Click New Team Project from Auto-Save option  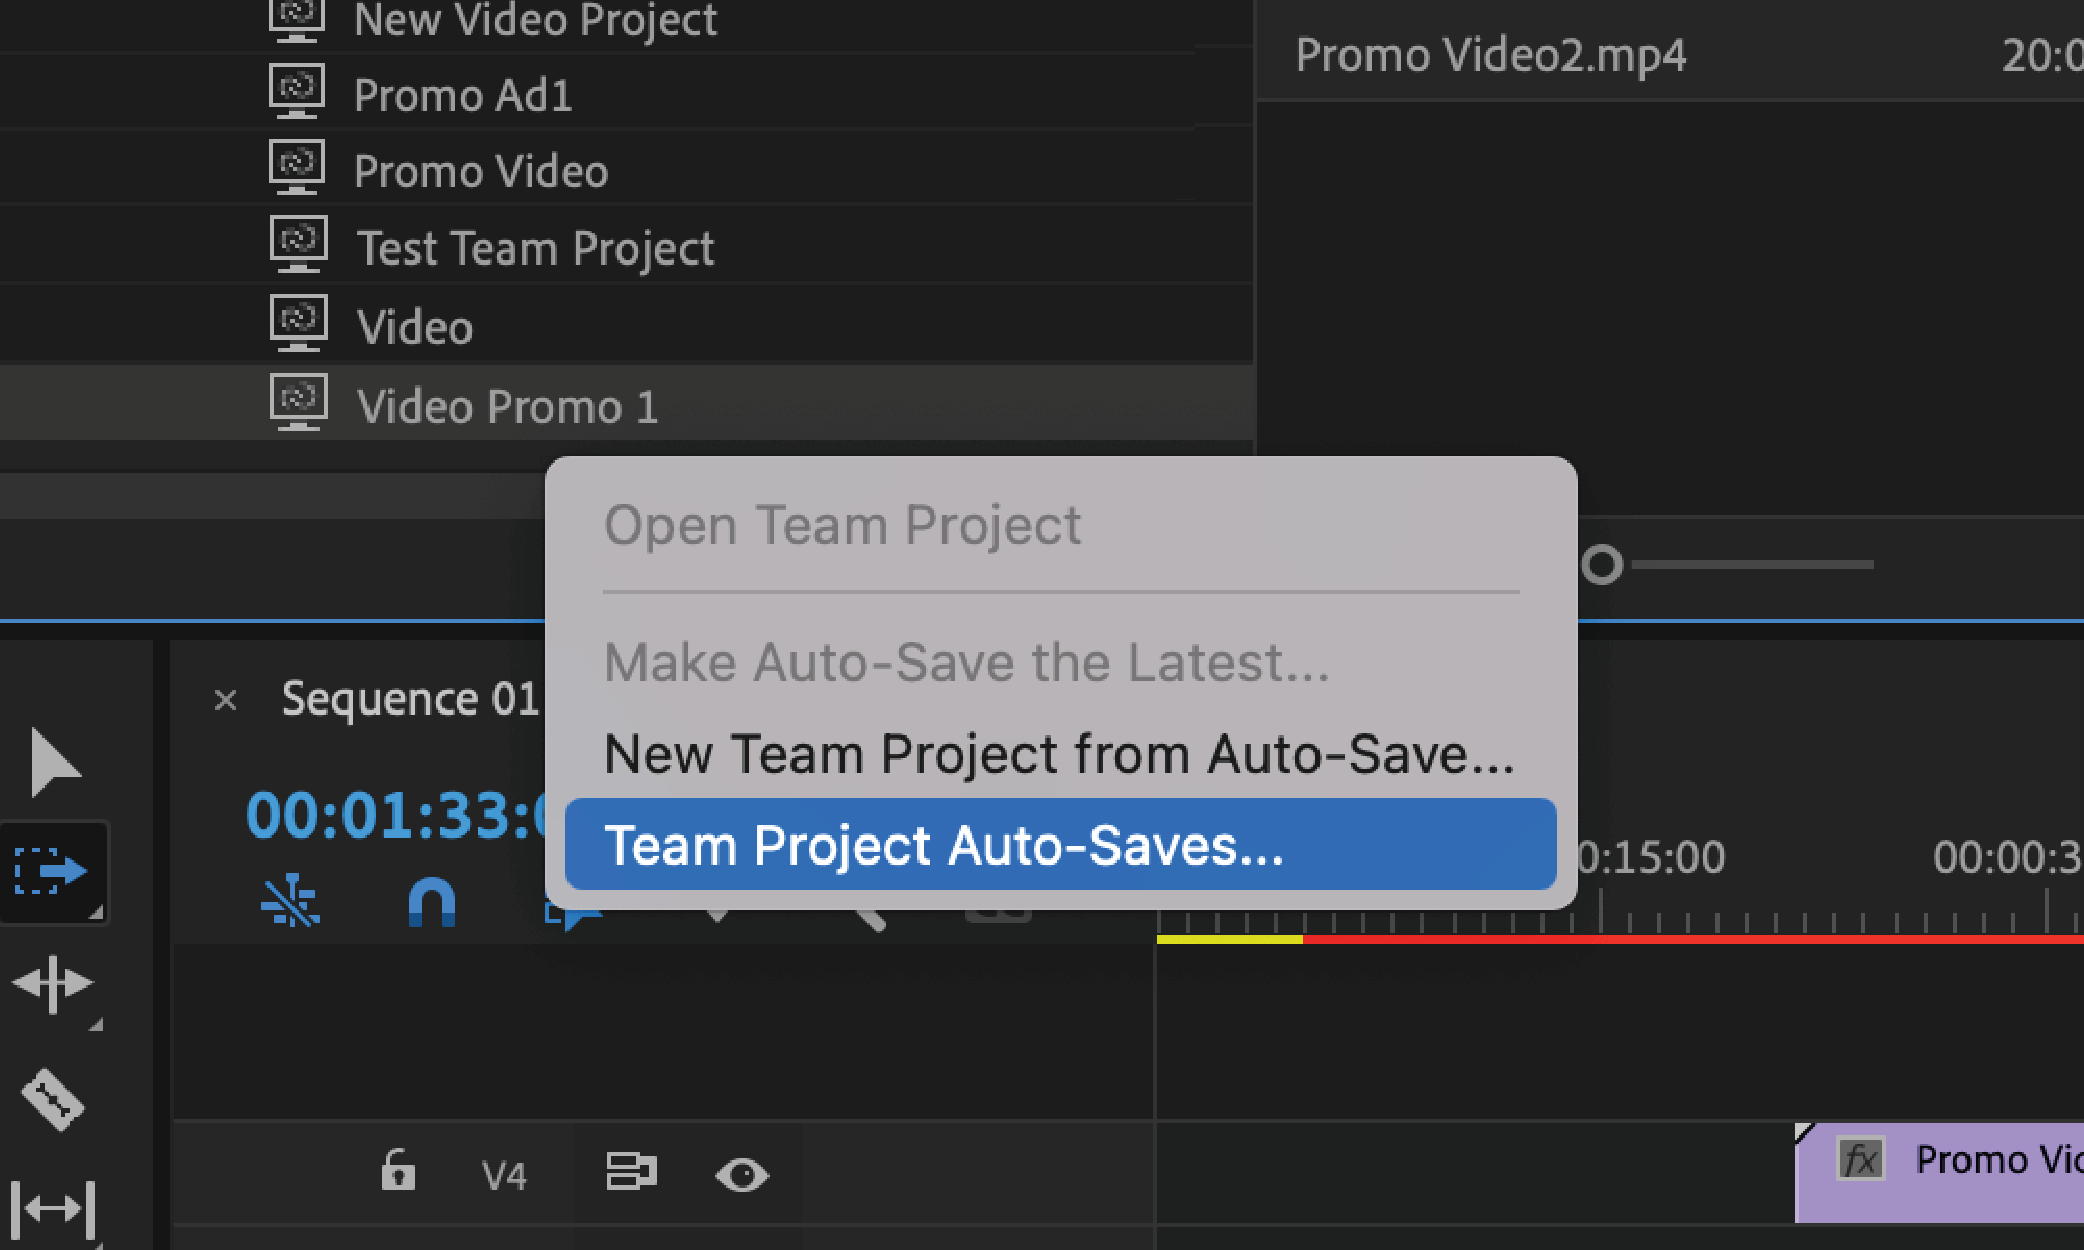coord(1060,754)
